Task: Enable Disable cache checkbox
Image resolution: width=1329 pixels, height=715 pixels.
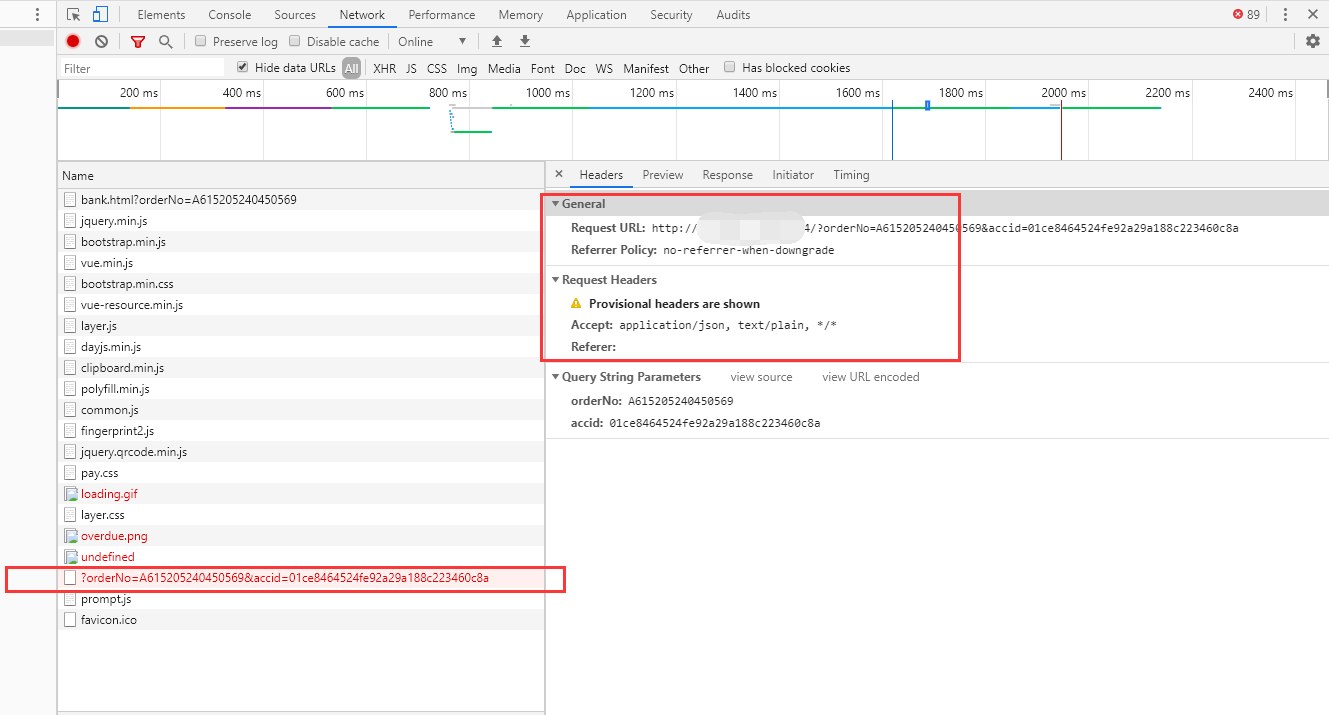Action: (294, 41)
